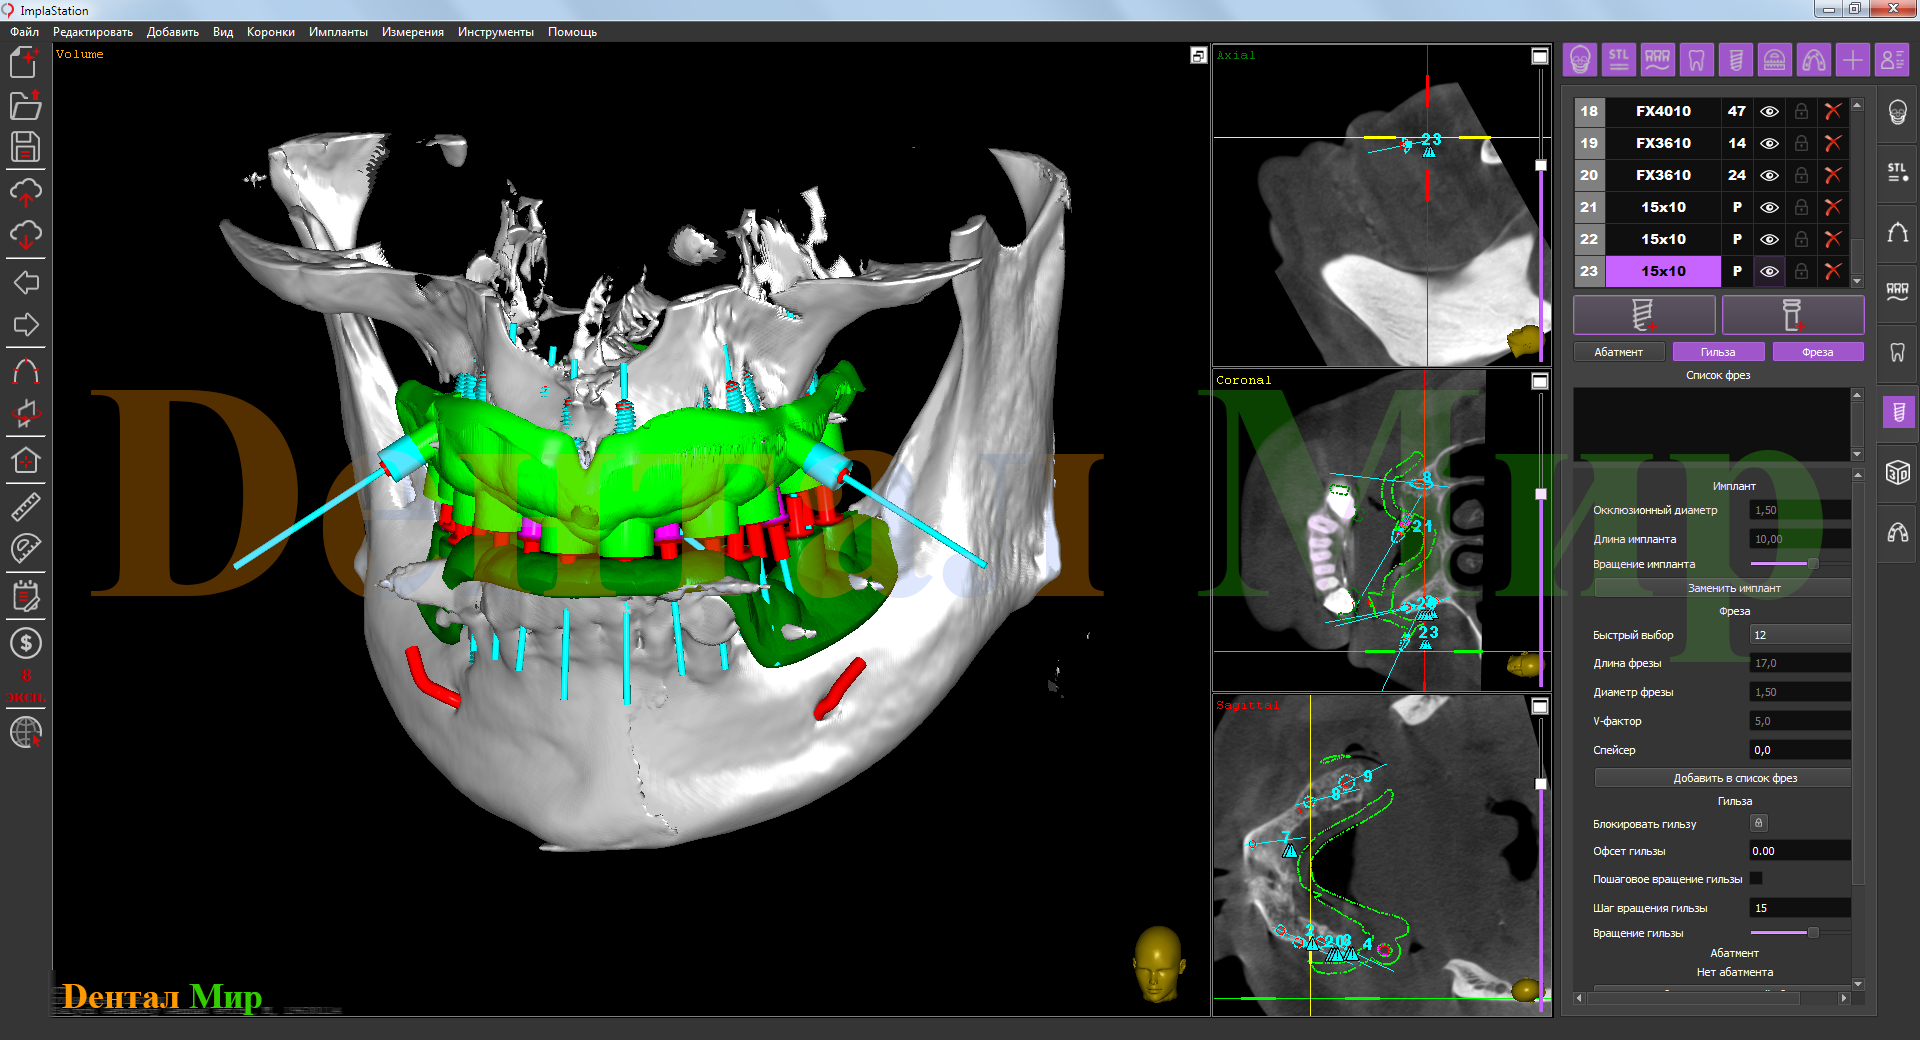Open patient info top toolbar icon
Viewport: 1920px width, 1040px height.
[x=1892, y=60]
